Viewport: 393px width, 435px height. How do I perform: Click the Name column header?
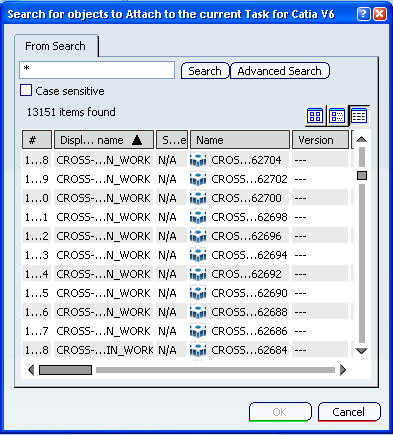(240, 140)
